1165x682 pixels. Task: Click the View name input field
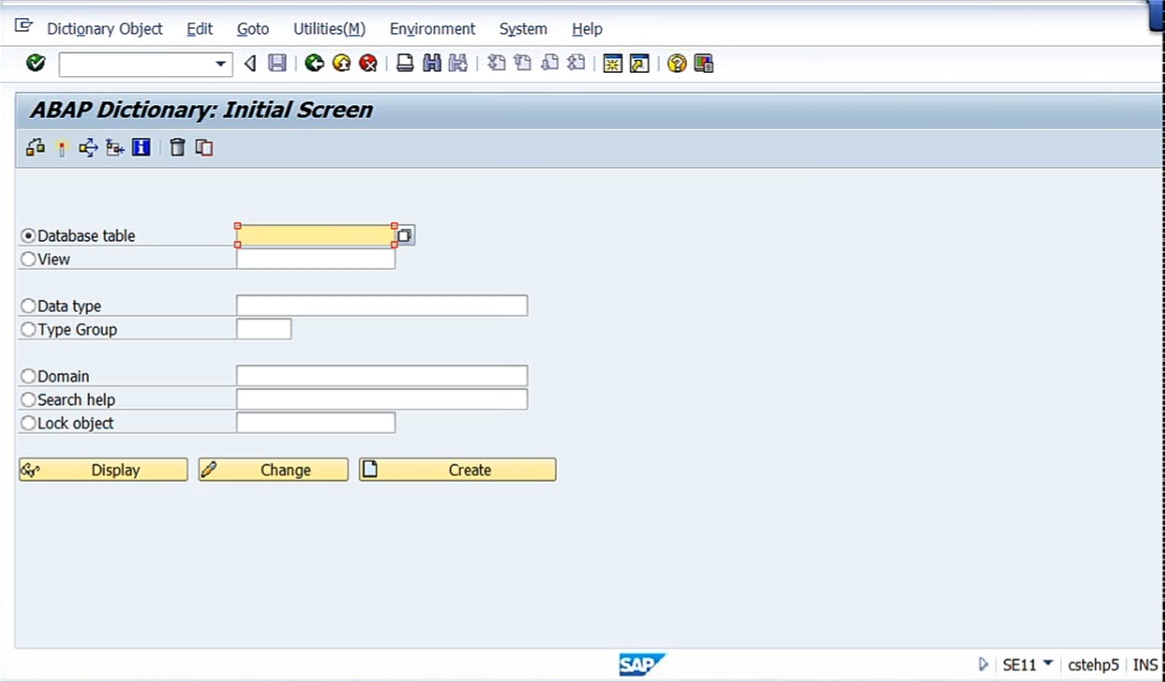(316, 259)
